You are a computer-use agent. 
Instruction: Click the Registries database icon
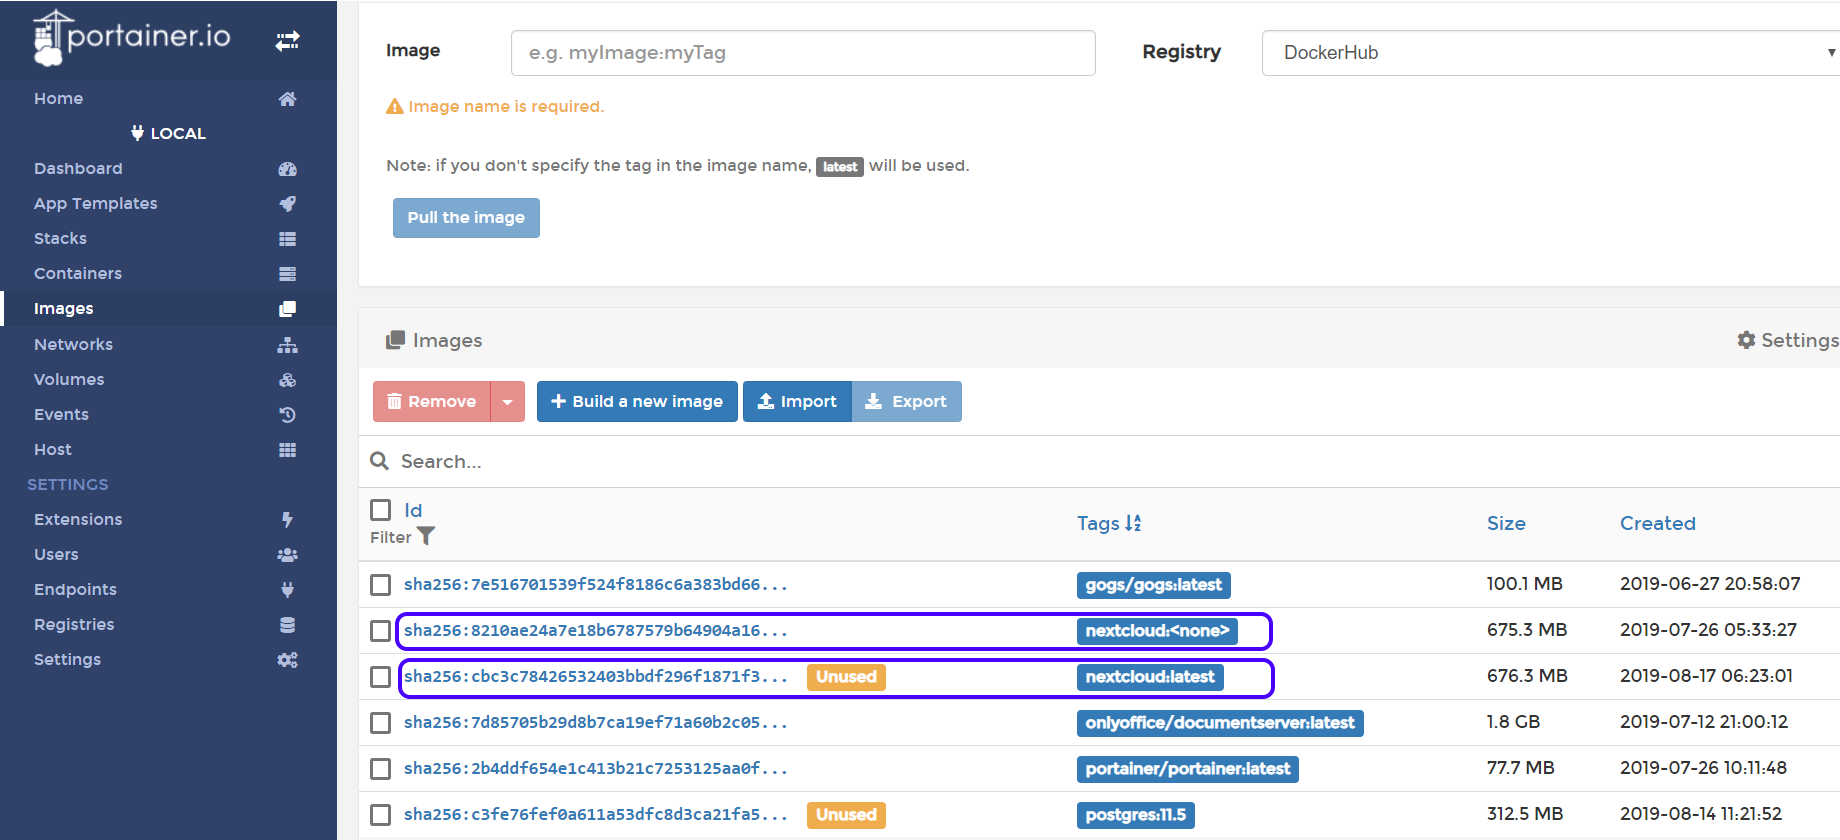(288, 625)
